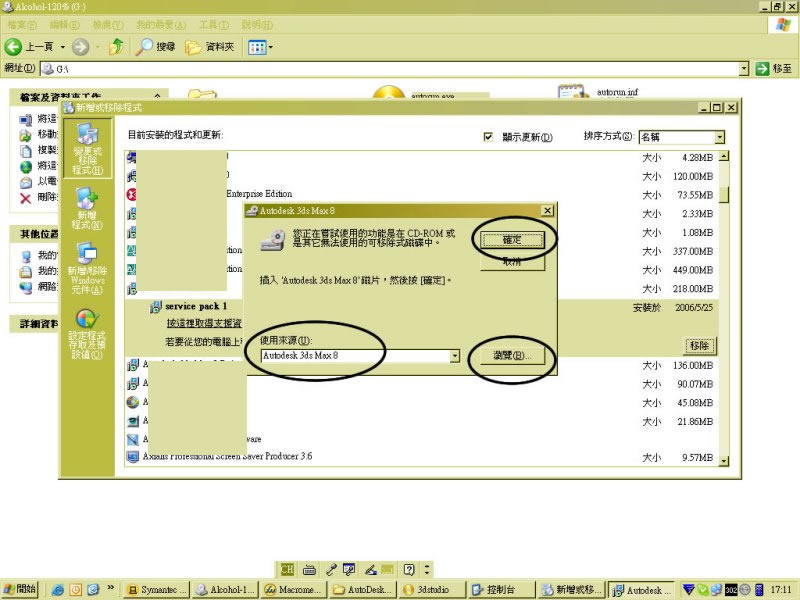The height and width of the screenshot is (600, 800).
Task: Click scroll-up arrow of program list
Action: (x=724, y=156)
